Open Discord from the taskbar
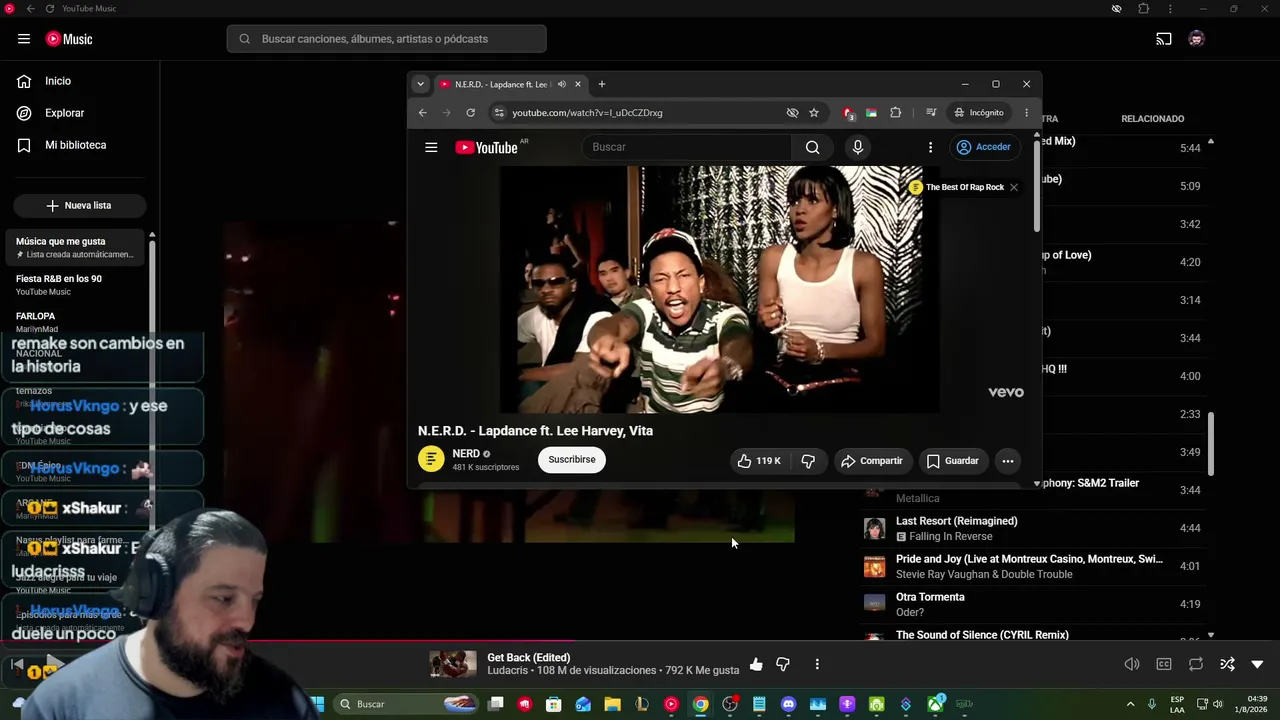The image size is (1280, 720). (x=788, y=704)
